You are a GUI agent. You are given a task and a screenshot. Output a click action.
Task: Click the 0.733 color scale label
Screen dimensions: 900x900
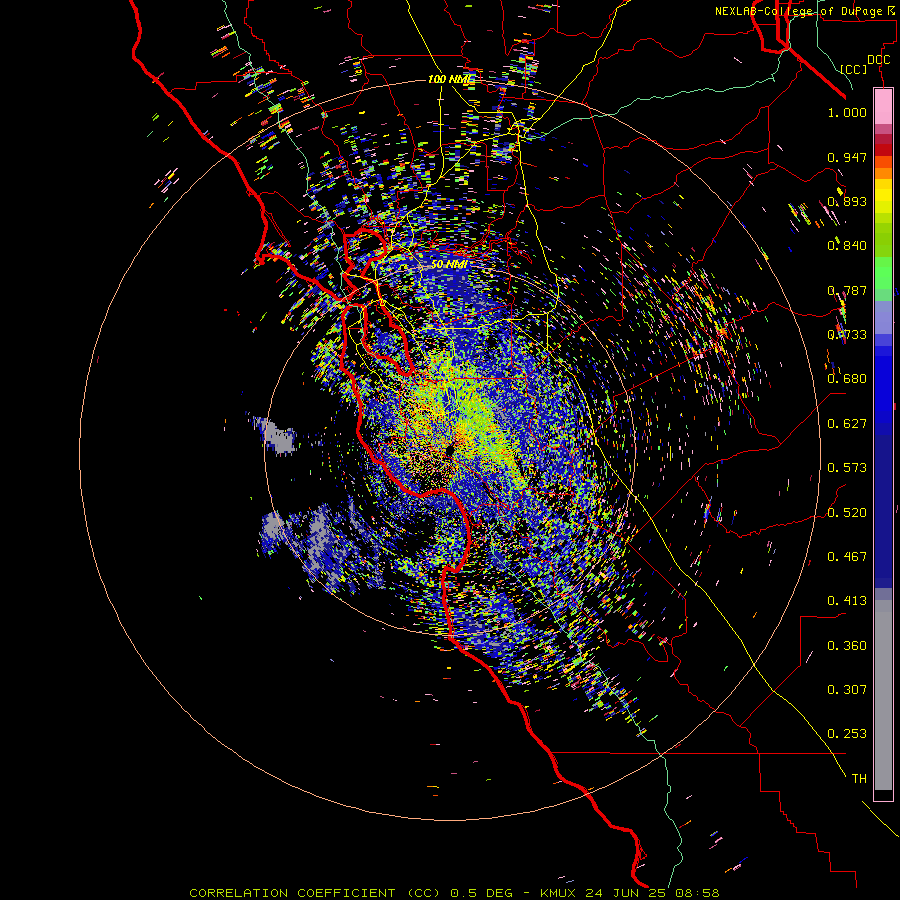point(847,335)
